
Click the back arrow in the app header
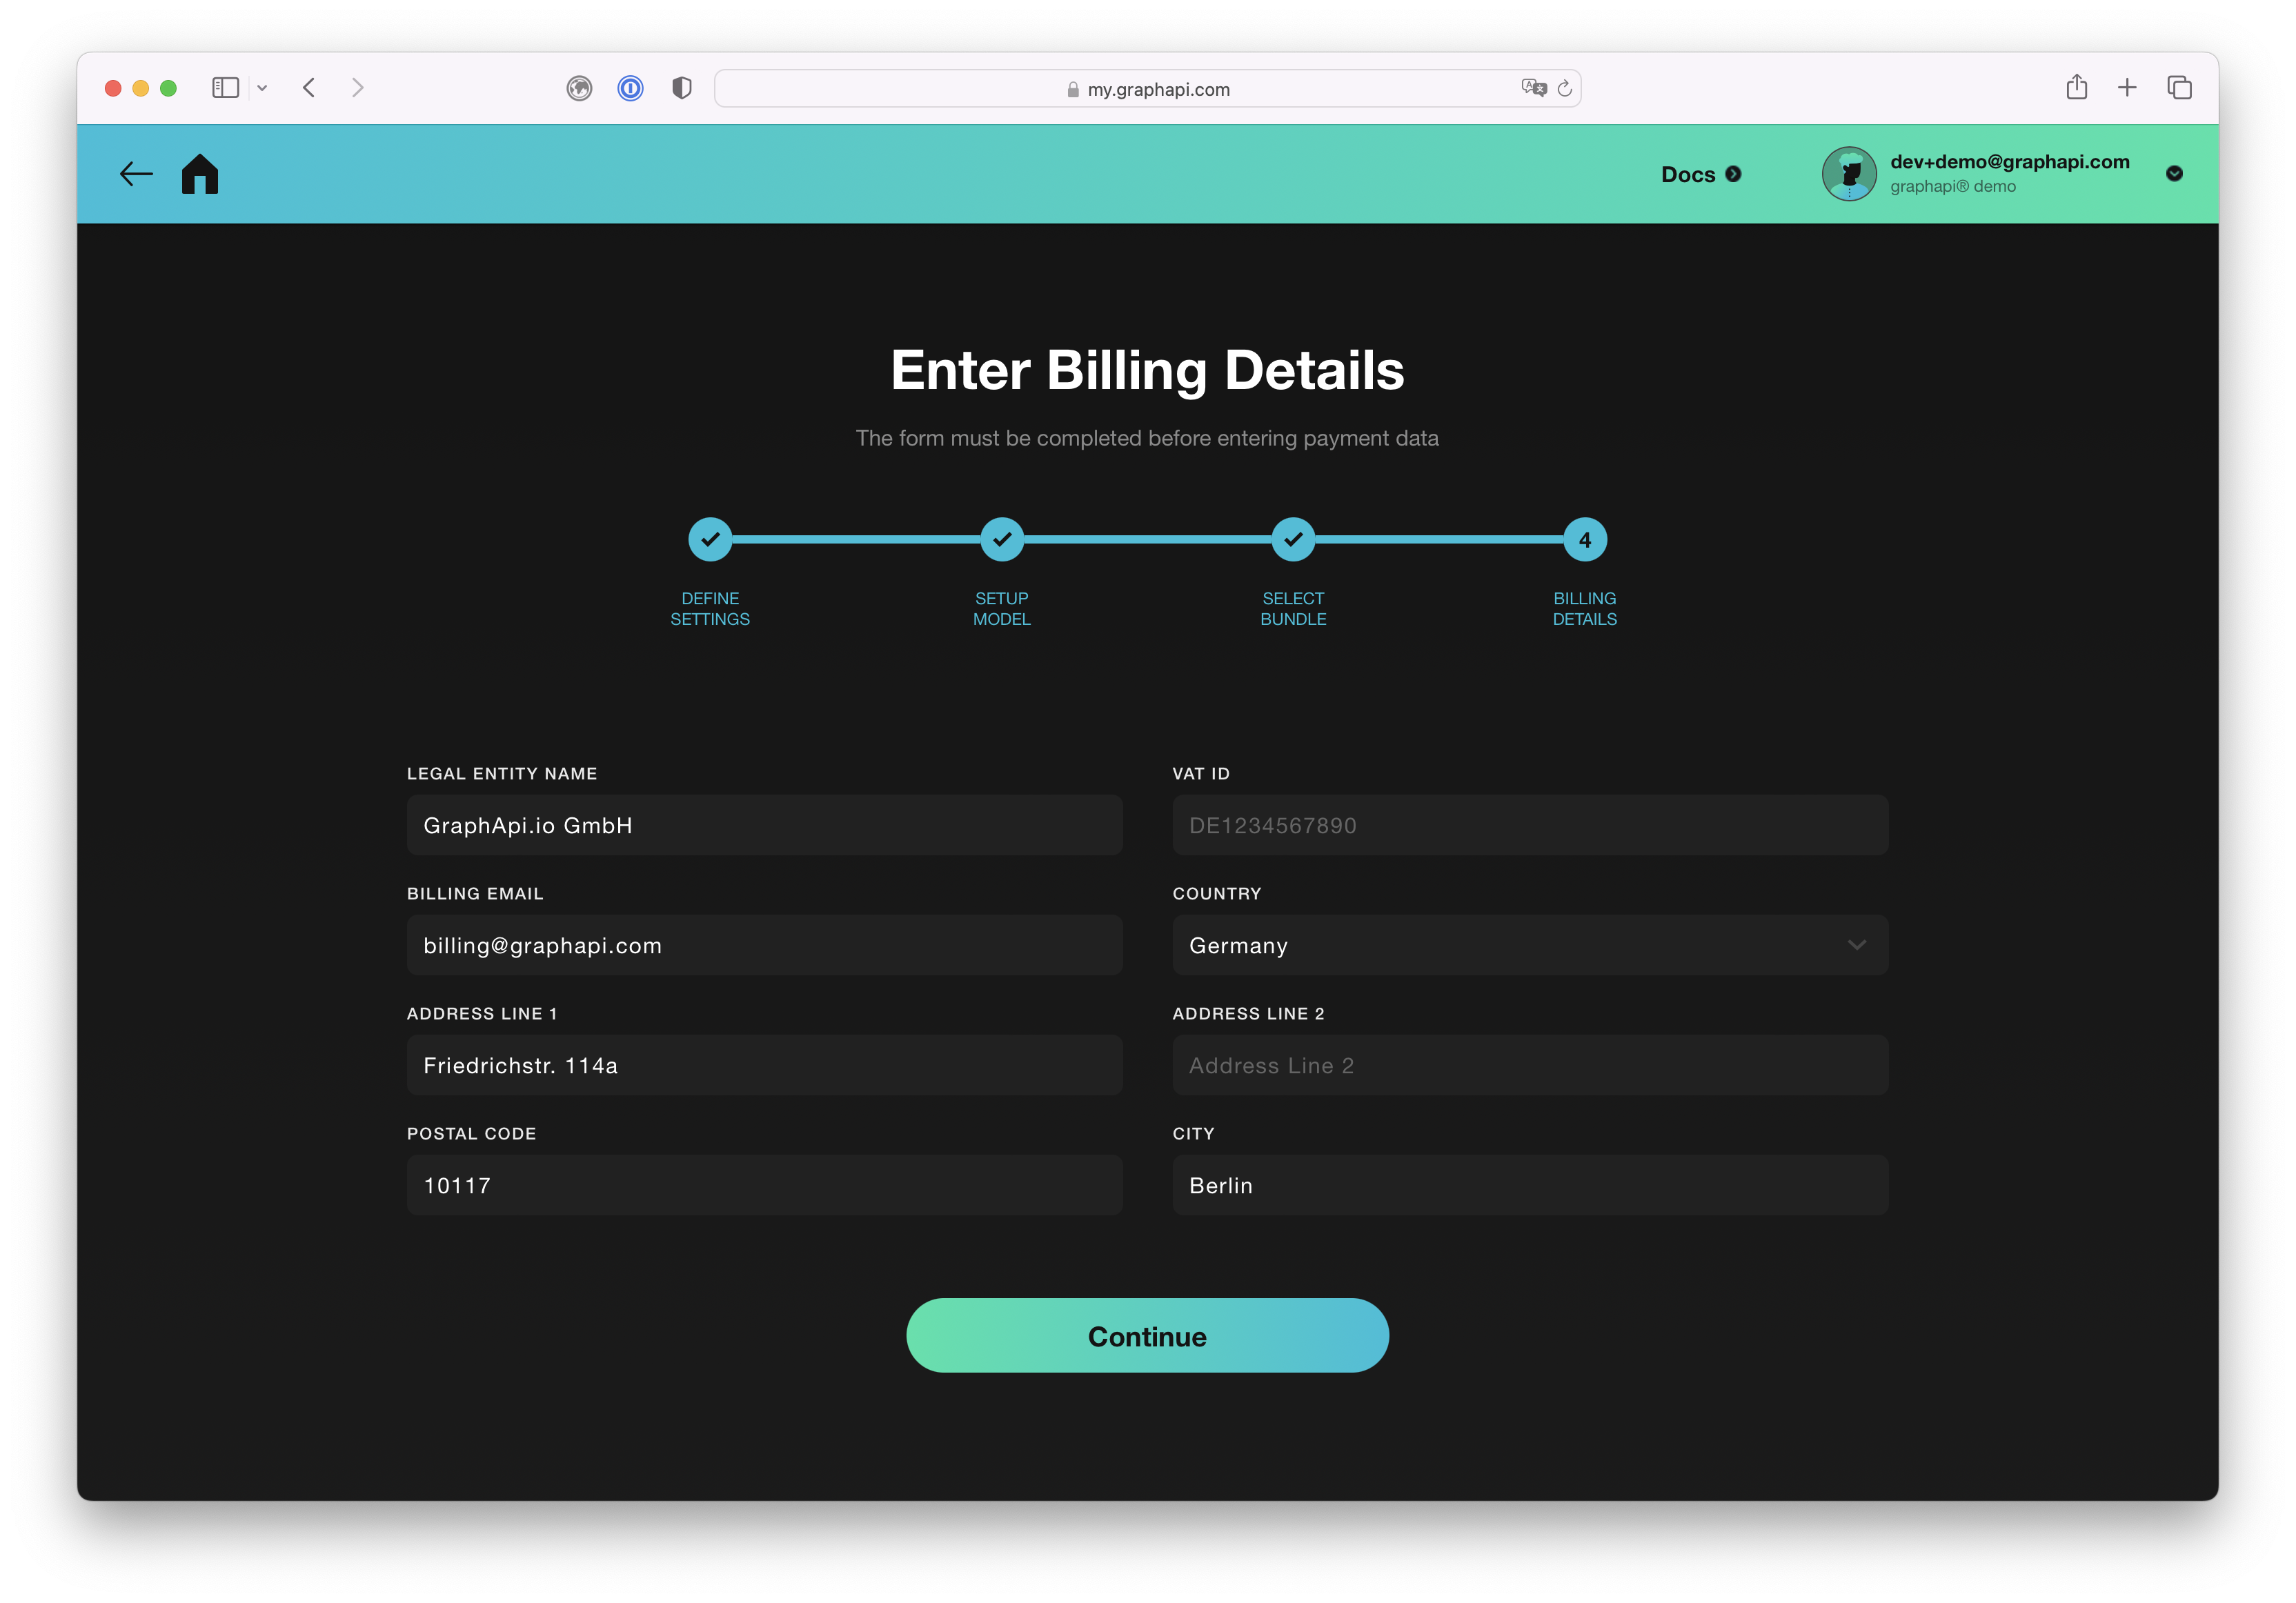coord(136,174)
